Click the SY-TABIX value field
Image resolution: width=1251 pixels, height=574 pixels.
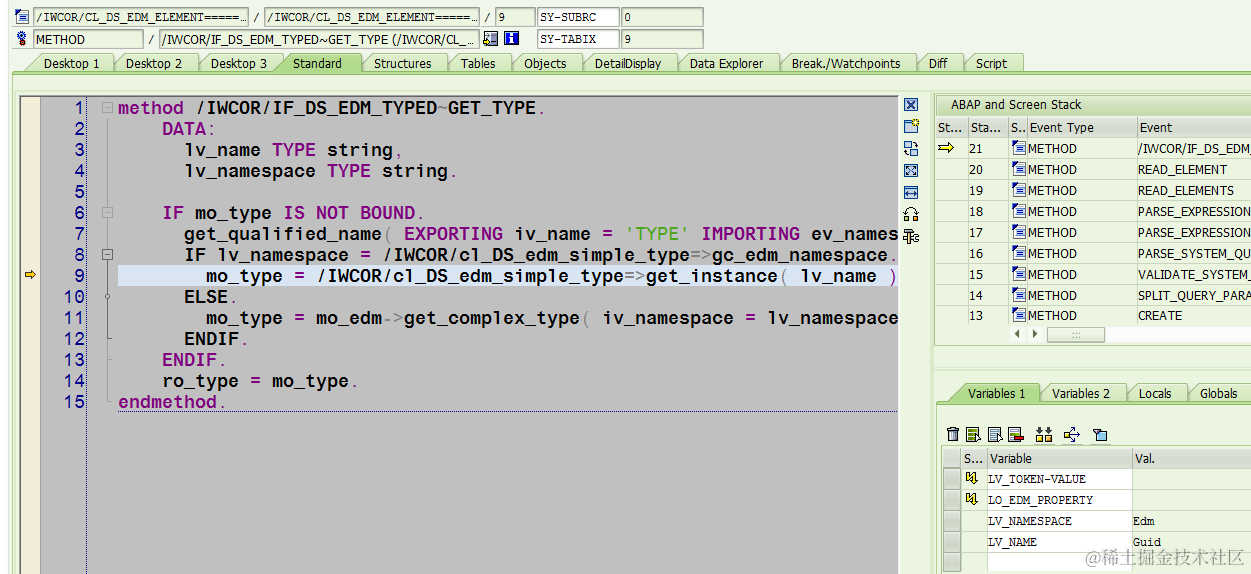[662, 39]
